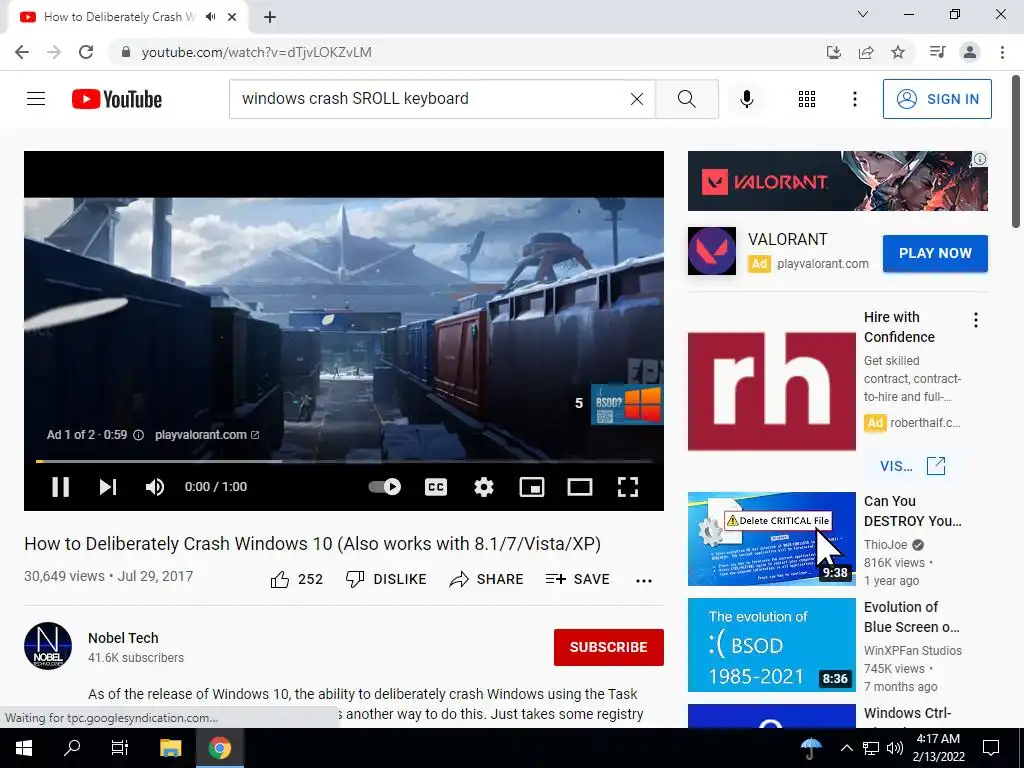This screenshot has height=768, width=1024.
Task: Open the ad info icon next to 0:59
Action: pyautogui.click(x=138, y=435)
